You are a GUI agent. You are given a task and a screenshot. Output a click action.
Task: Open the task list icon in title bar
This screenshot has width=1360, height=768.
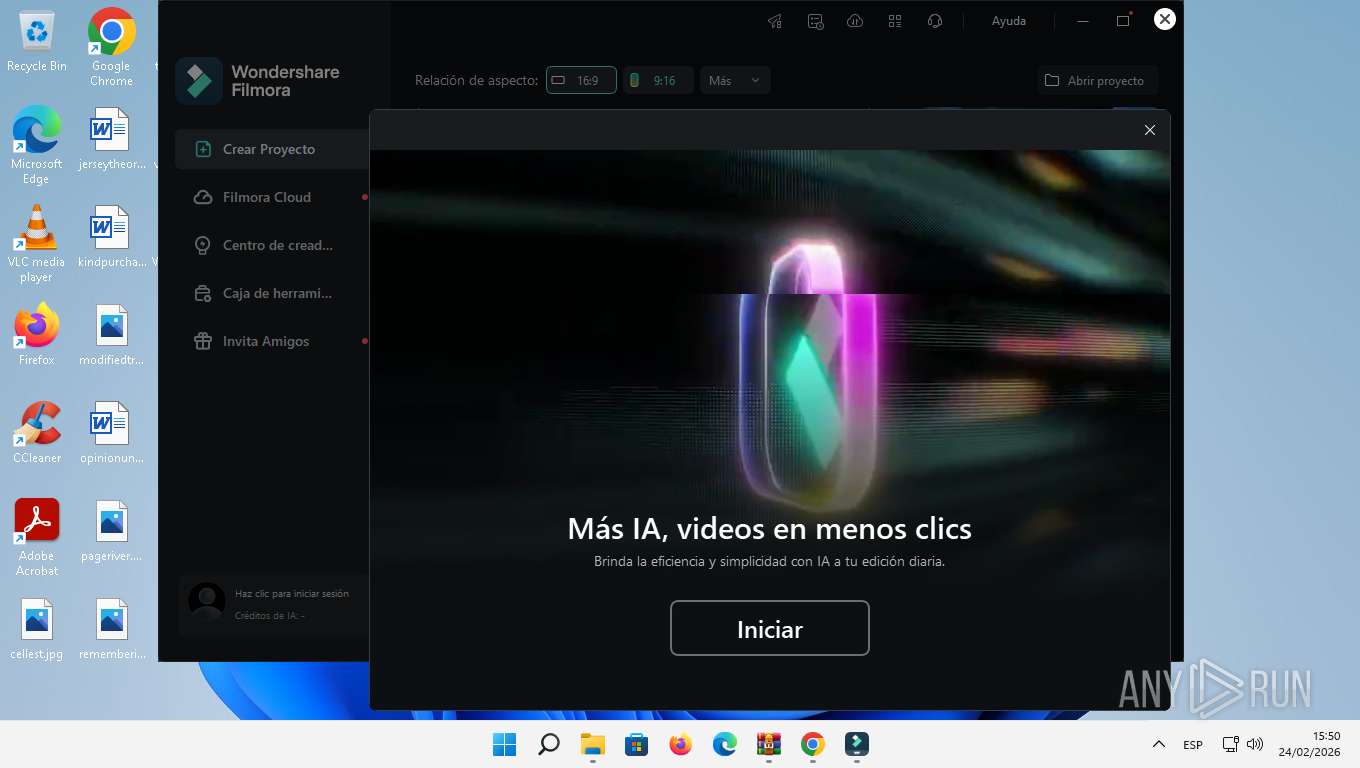coord(815,21)
